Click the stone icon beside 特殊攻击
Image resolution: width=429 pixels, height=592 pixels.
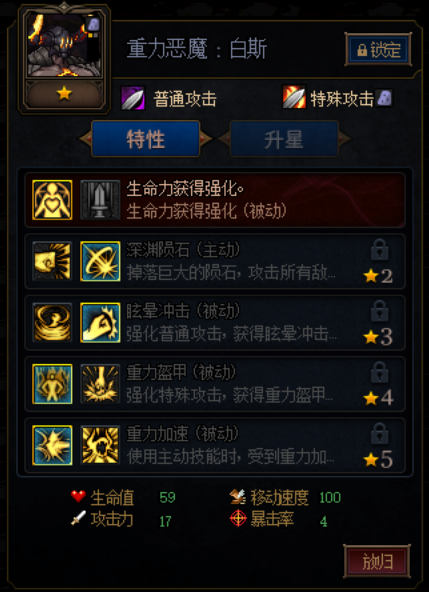click(384, 98)
